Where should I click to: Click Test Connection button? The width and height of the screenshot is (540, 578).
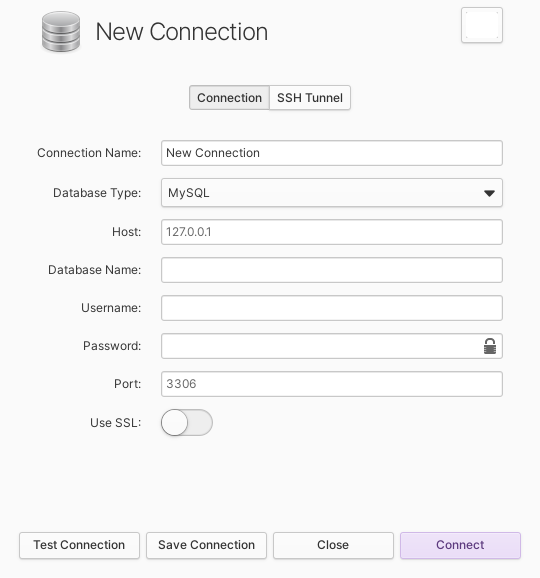click(79, 545)
